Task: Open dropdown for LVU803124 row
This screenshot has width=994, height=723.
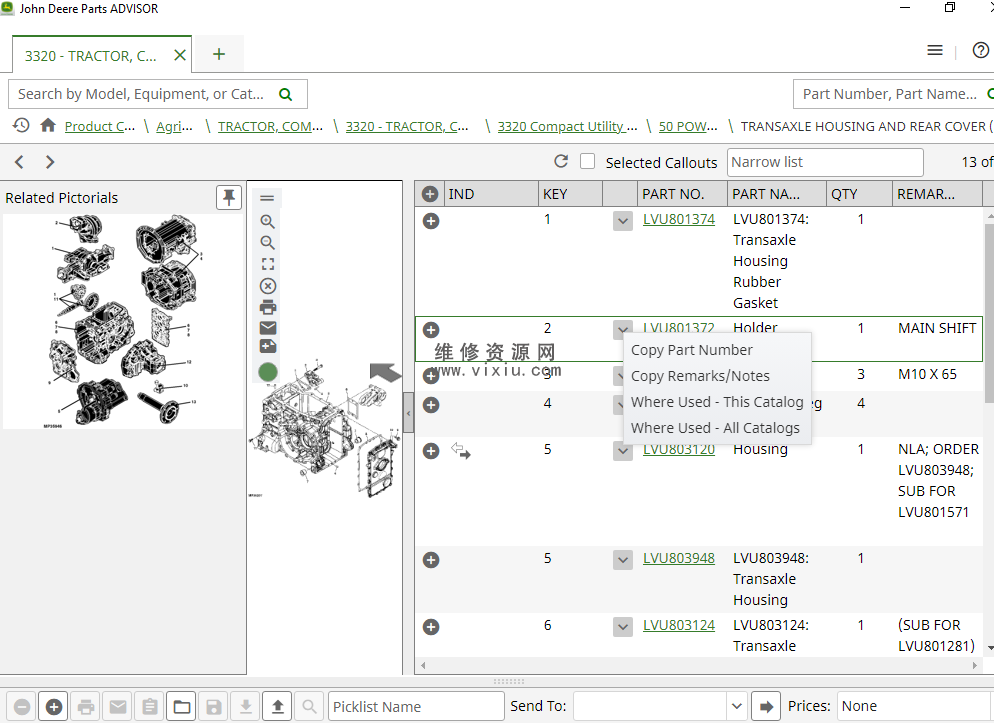Action: (623, 627)
